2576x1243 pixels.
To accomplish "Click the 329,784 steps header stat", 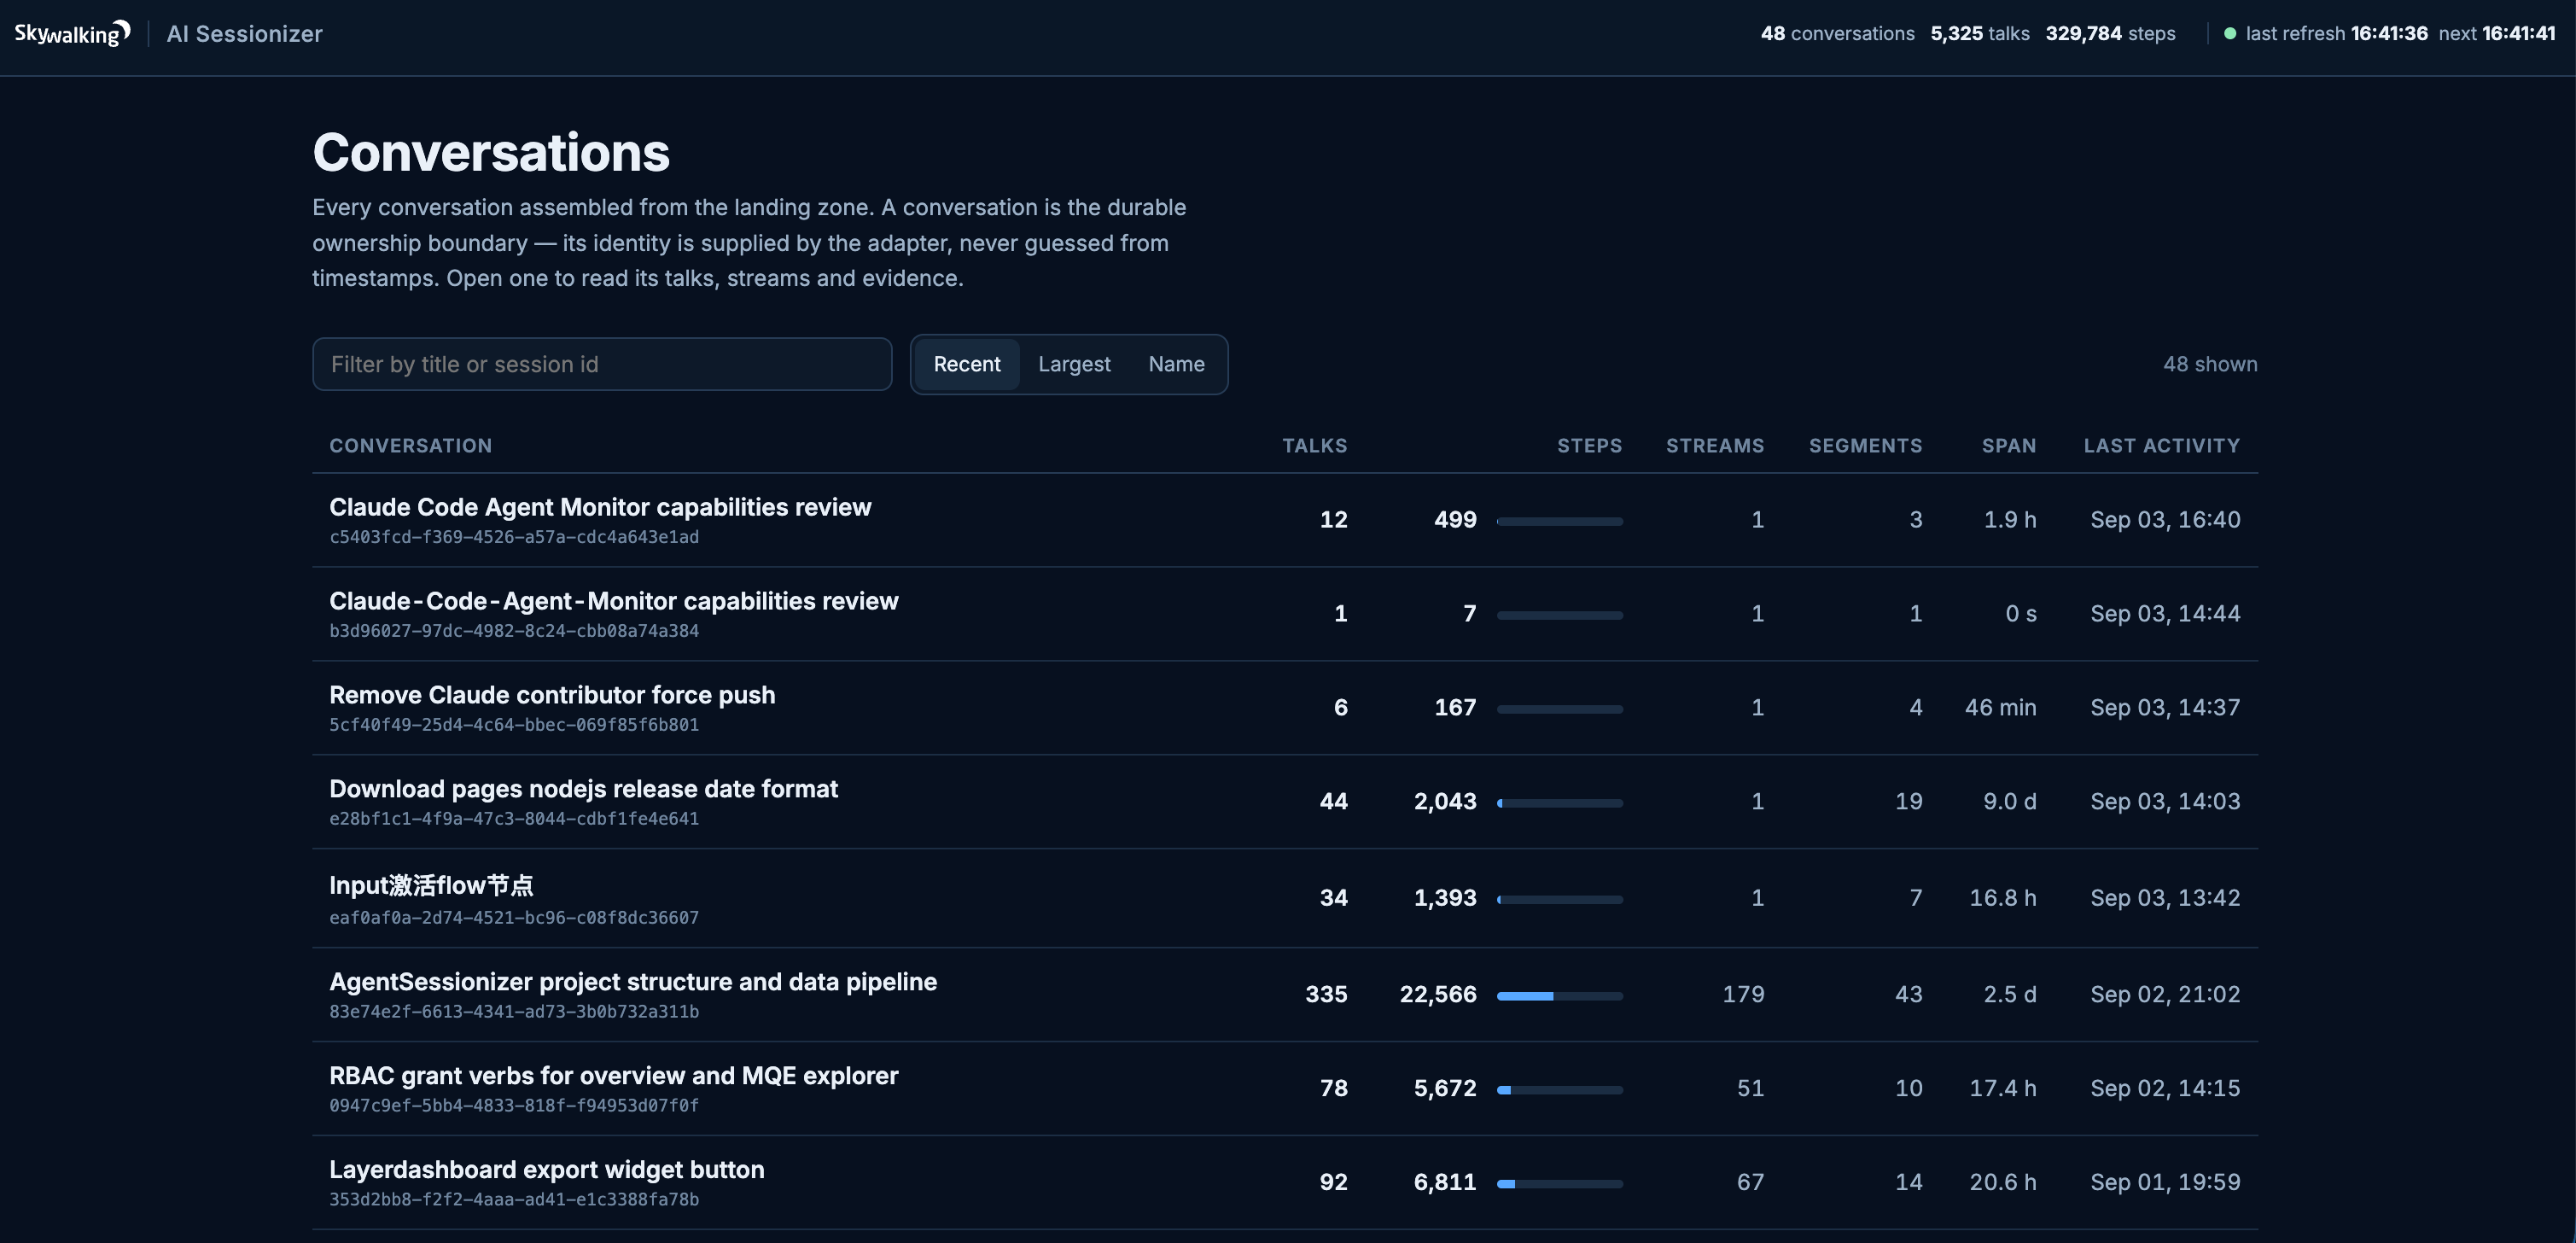I will point(2110,33).
